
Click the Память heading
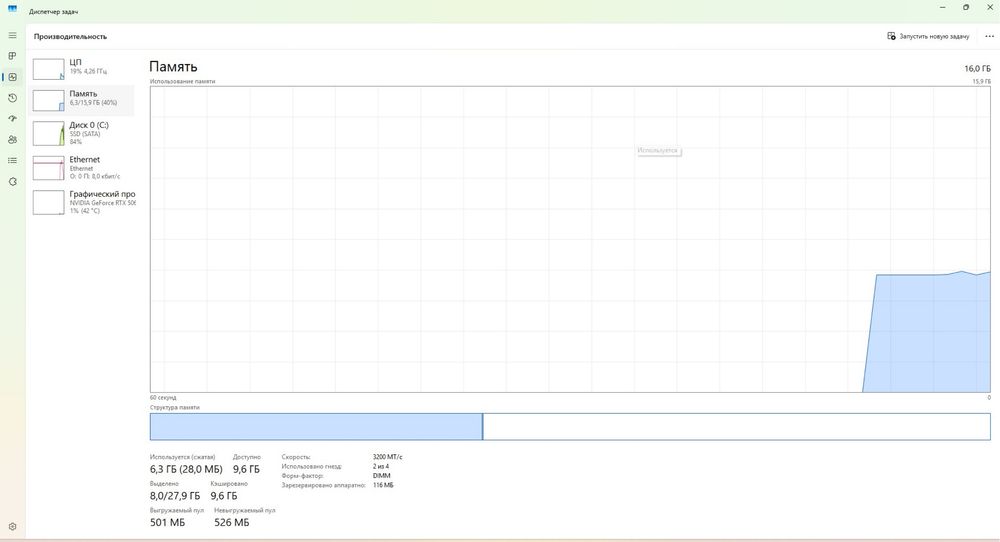pos(173,66)
